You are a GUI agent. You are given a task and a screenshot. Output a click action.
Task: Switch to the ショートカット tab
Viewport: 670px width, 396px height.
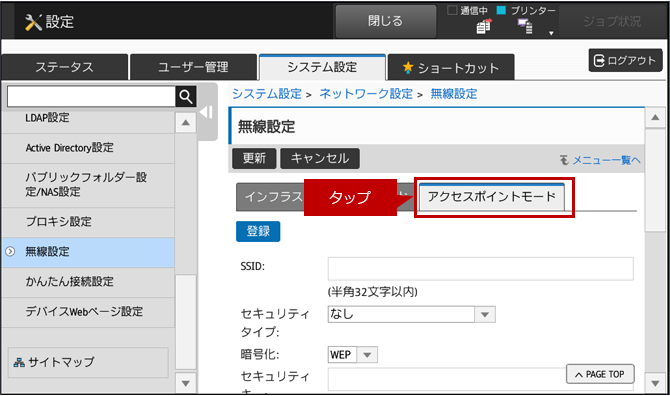pos(451,67)
